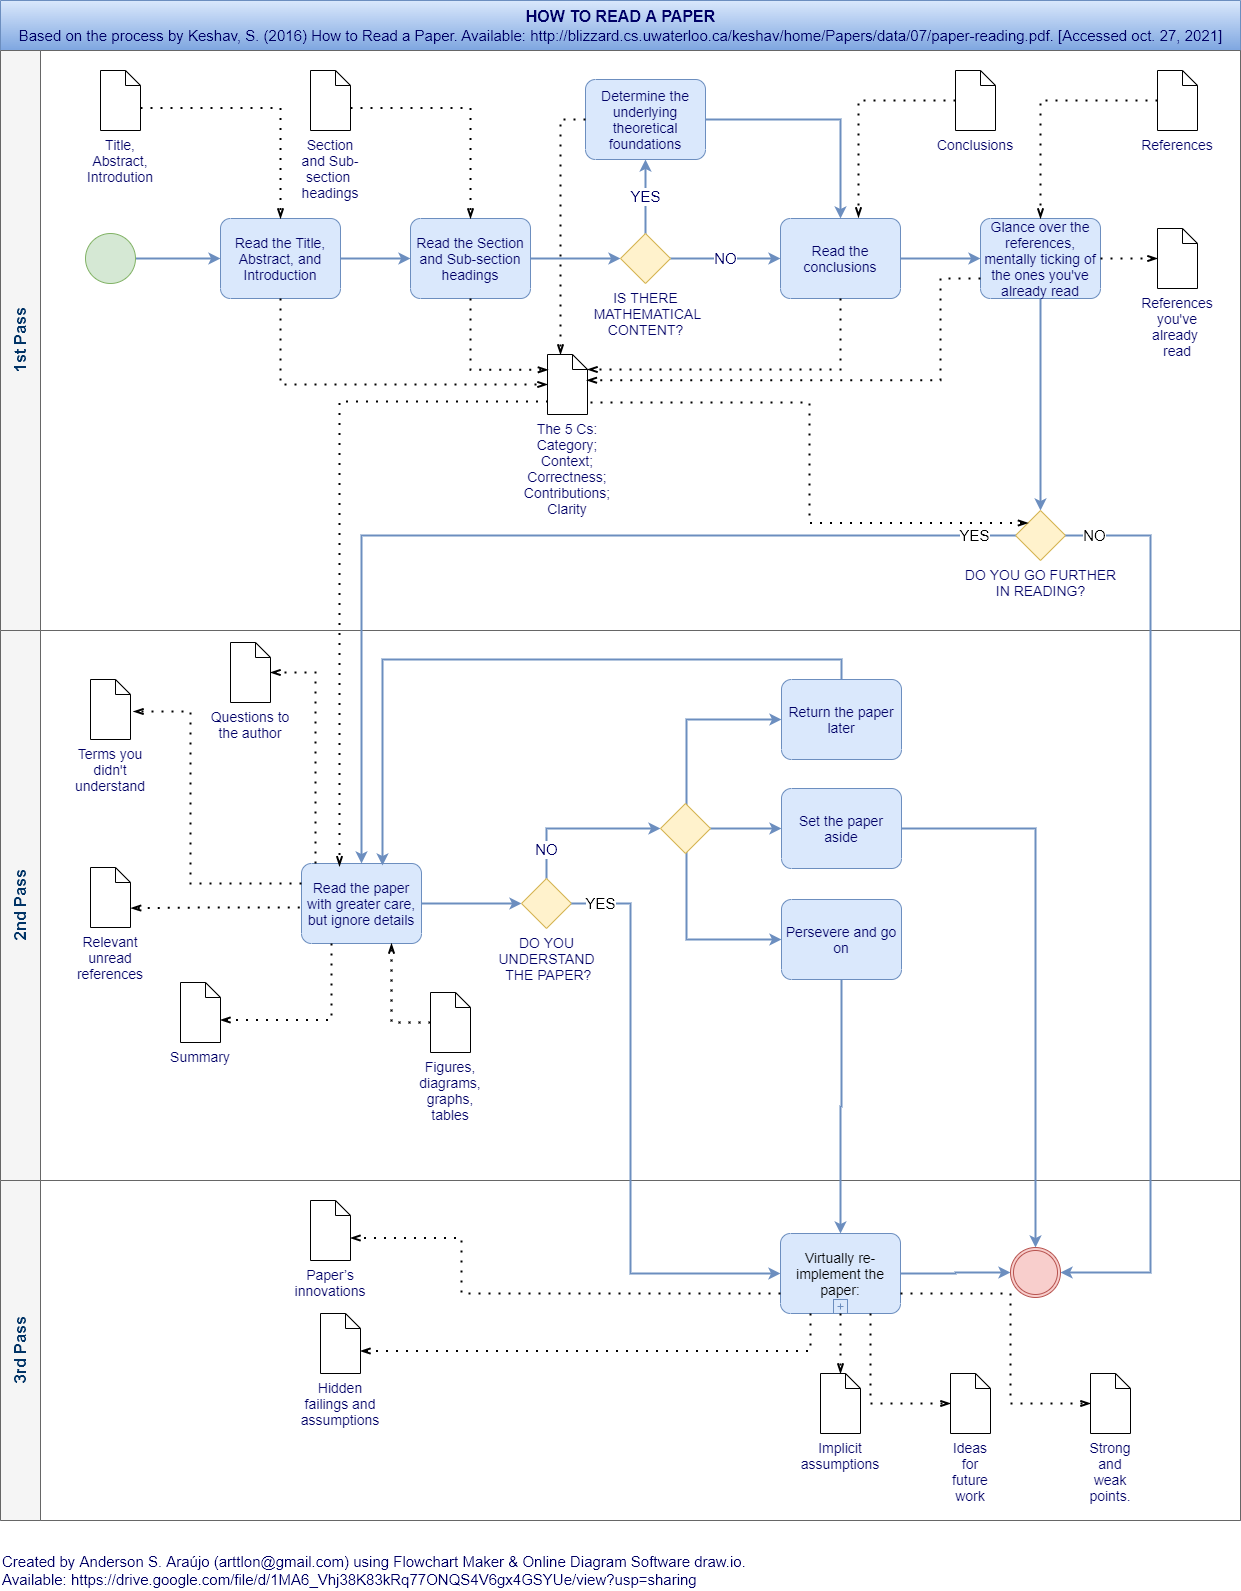Click the mathematical content decision diamond
Viewport: 1241px width, 1591px height.
pyautogui.click(x=645, y=259)
